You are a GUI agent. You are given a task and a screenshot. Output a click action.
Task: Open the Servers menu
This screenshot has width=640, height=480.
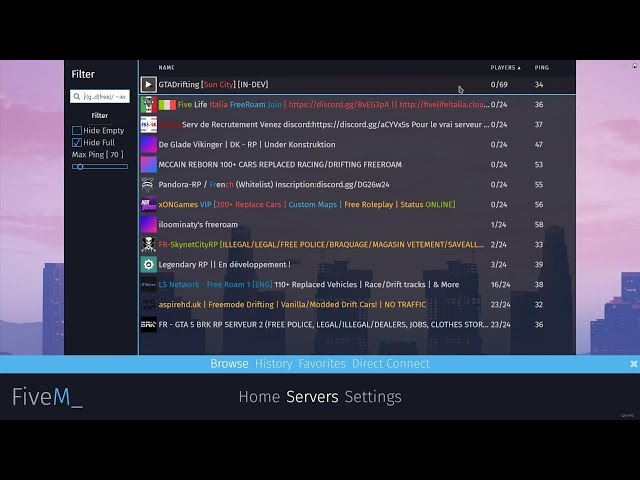[x=312, y=397]
